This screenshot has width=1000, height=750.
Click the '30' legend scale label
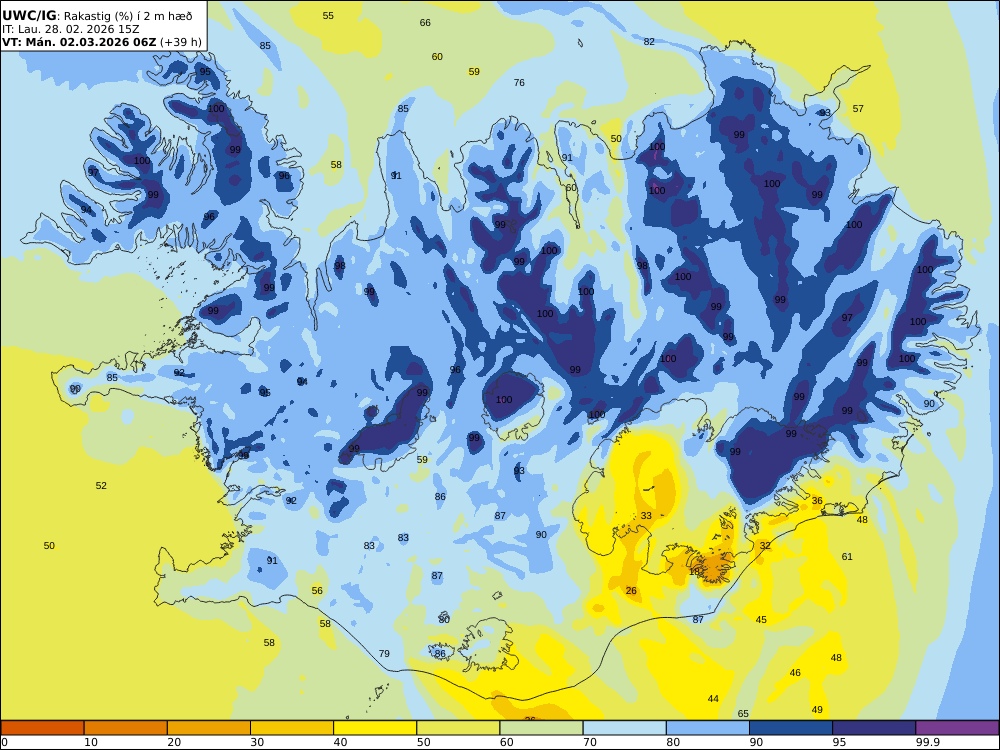pyautogui.click(x=258, y=742)
